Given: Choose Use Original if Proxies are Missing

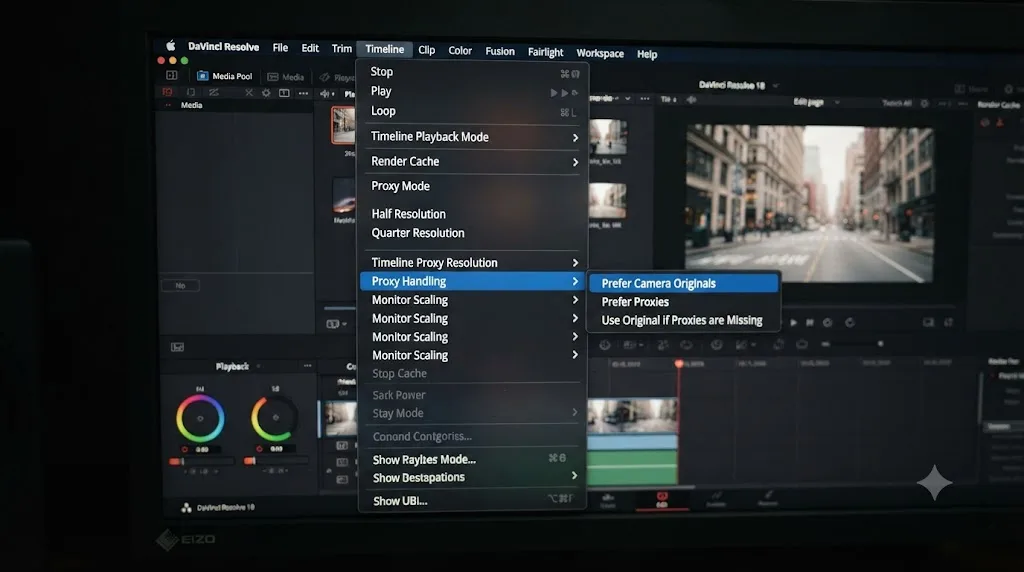Looking at the screenshot, I should click(684, 320).
